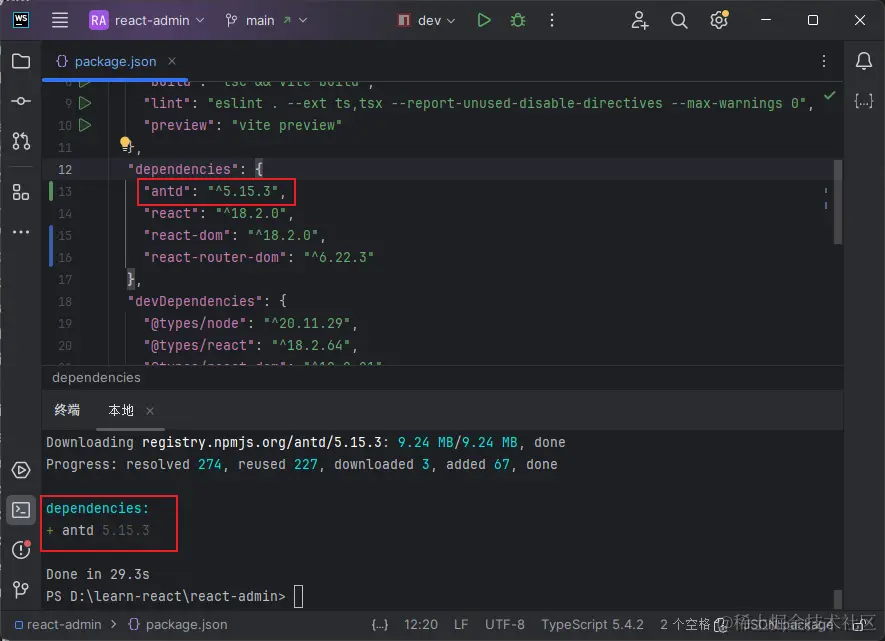
Task: Open Search Everywhere magnifier
Action: point(679,20)
